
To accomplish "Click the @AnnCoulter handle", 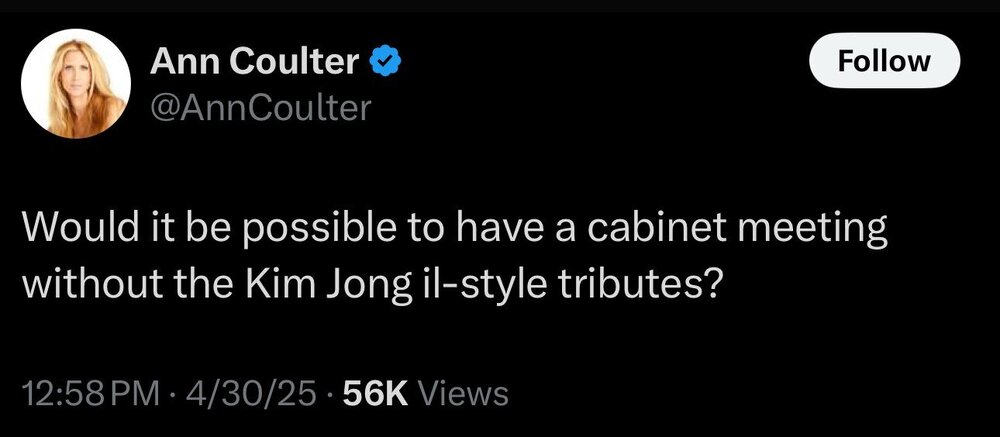I will (x=260, y=107).
